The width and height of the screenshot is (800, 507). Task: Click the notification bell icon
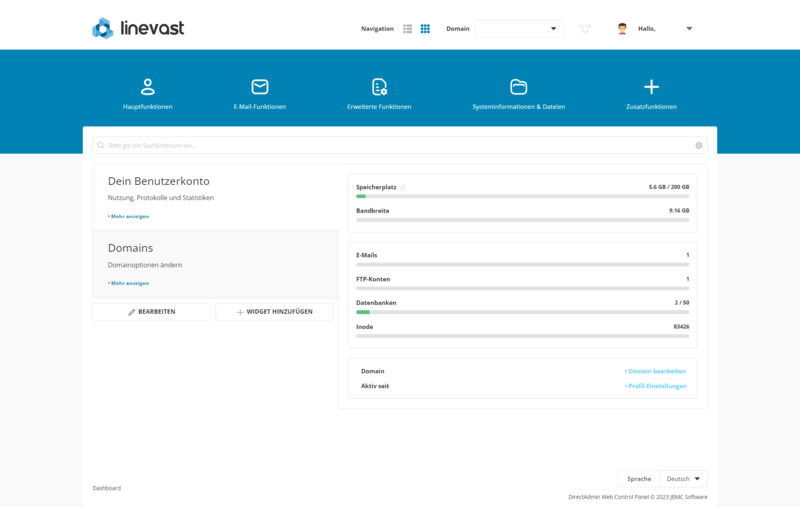(585, 29)
